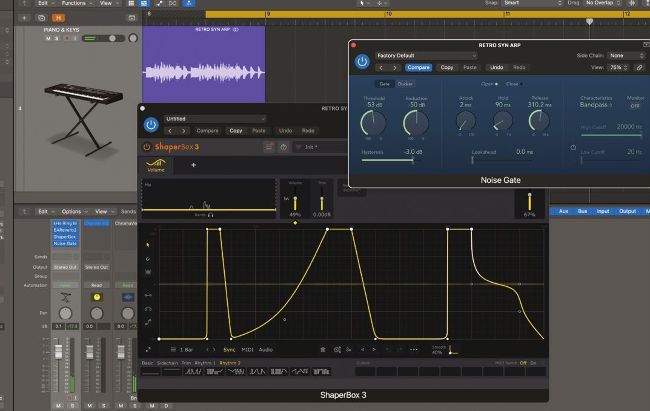Click the trash icon below the envelope editor

[322, 349]
